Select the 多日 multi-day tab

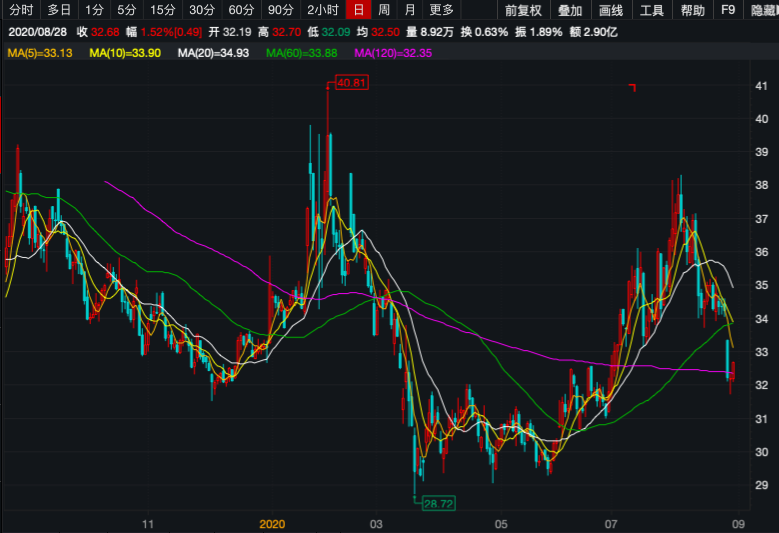59,10
